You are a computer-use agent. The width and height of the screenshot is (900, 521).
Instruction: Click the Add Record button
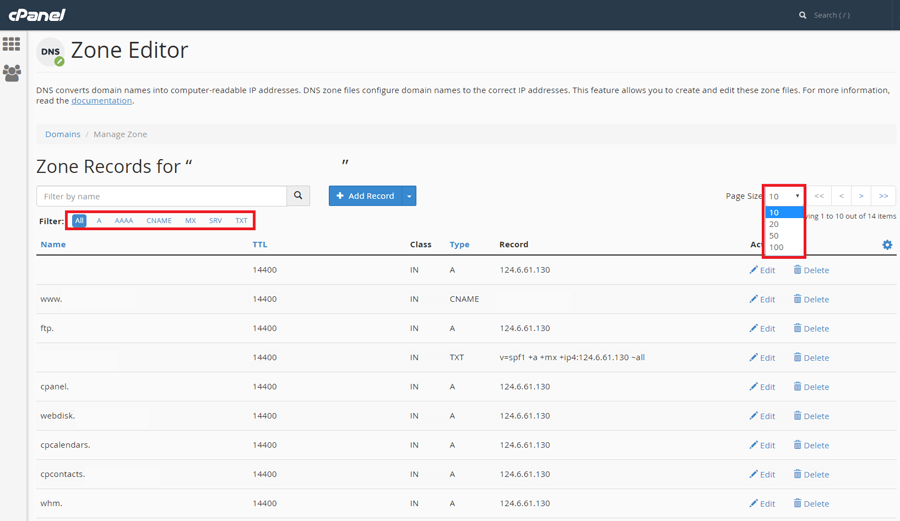pyautogui.click(x=366, y=196)
